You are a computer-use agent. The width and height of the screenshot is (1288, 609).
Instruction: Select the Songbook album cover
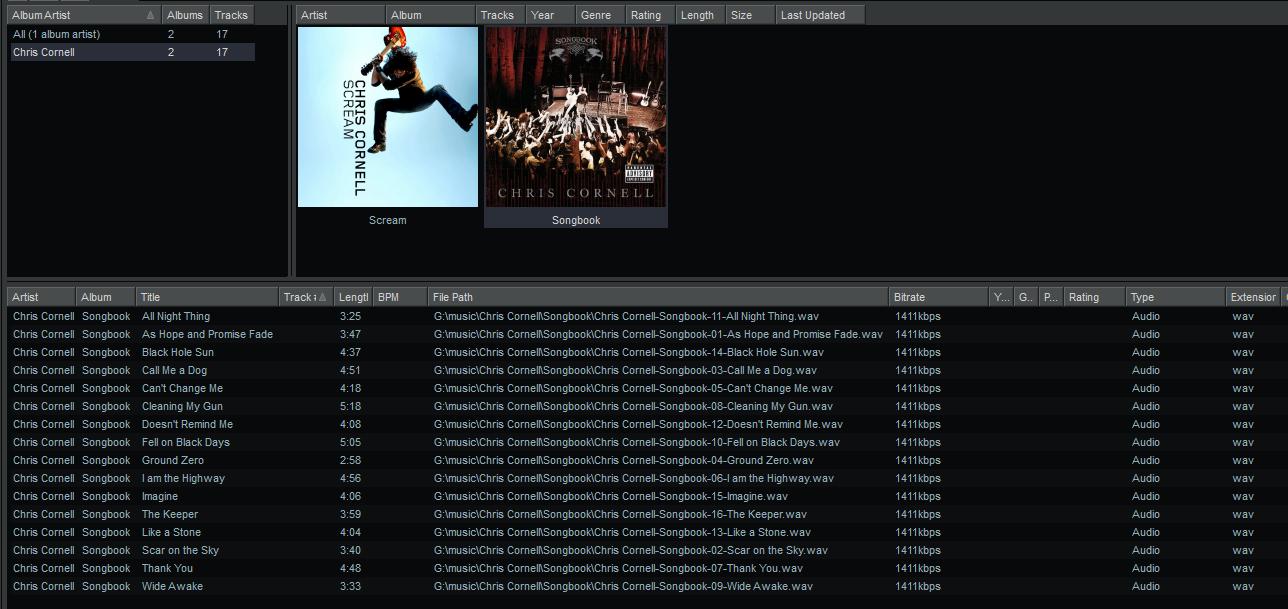[575, 117]
